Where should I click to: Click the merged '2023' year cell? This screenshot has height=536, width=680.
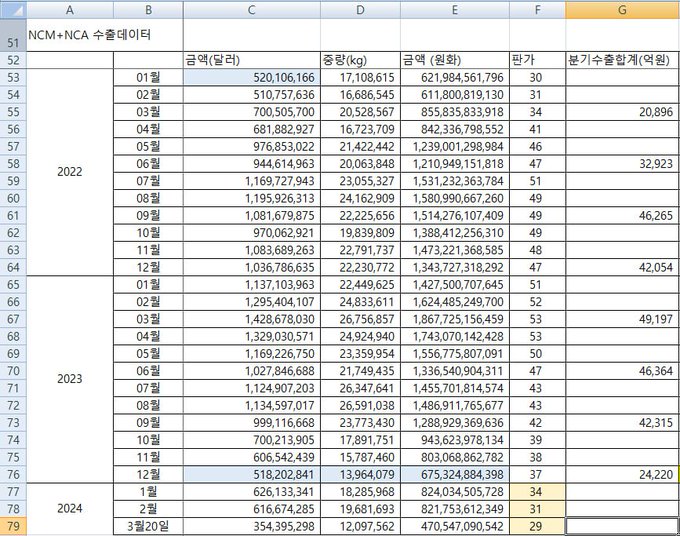[x=70, y=379]
